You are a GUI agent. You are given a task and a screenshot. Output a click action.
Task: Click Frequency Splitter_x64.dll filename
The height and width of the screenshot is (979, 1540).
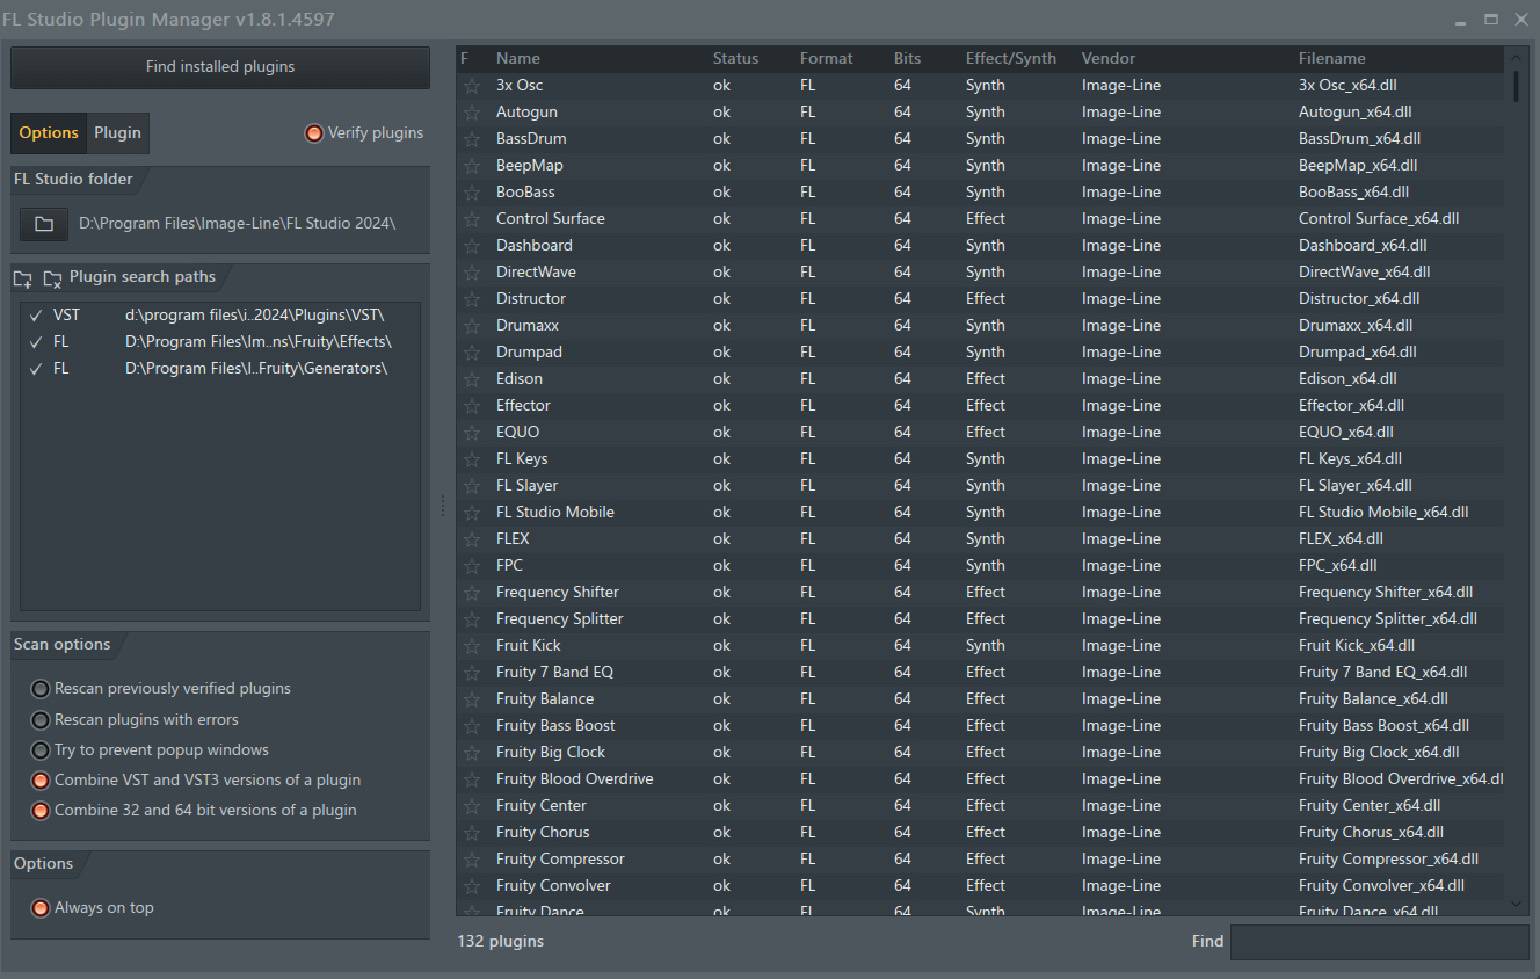(1388, 620)
